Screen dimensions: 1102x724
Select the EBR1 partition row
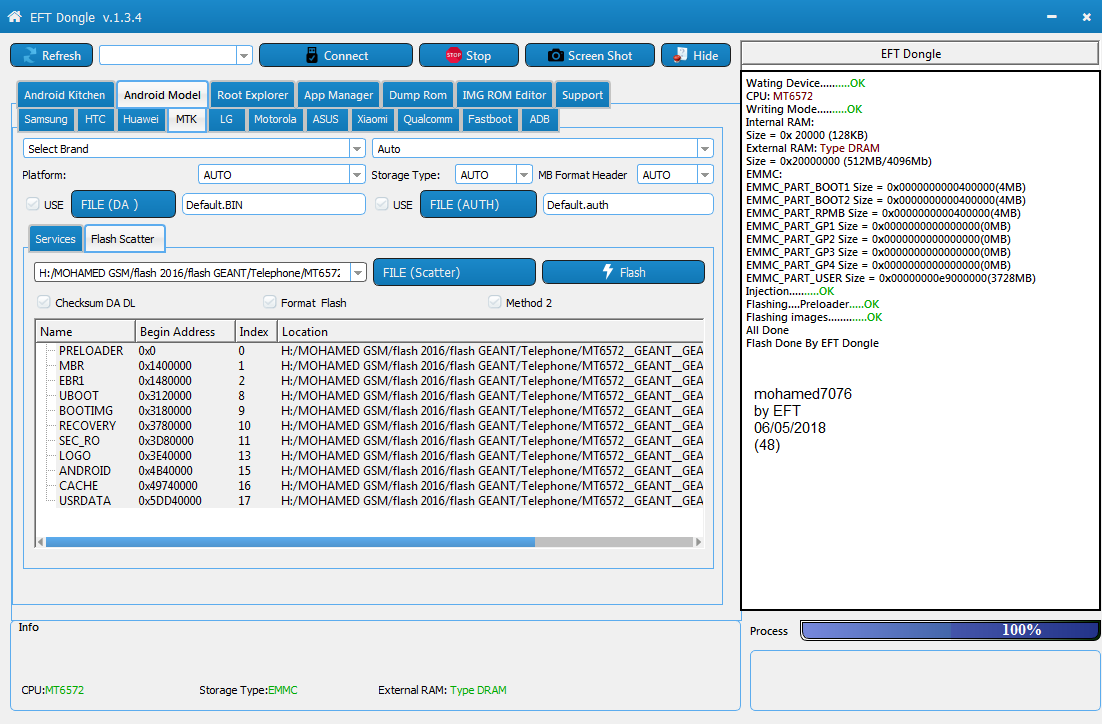click(x=370, y=381)
